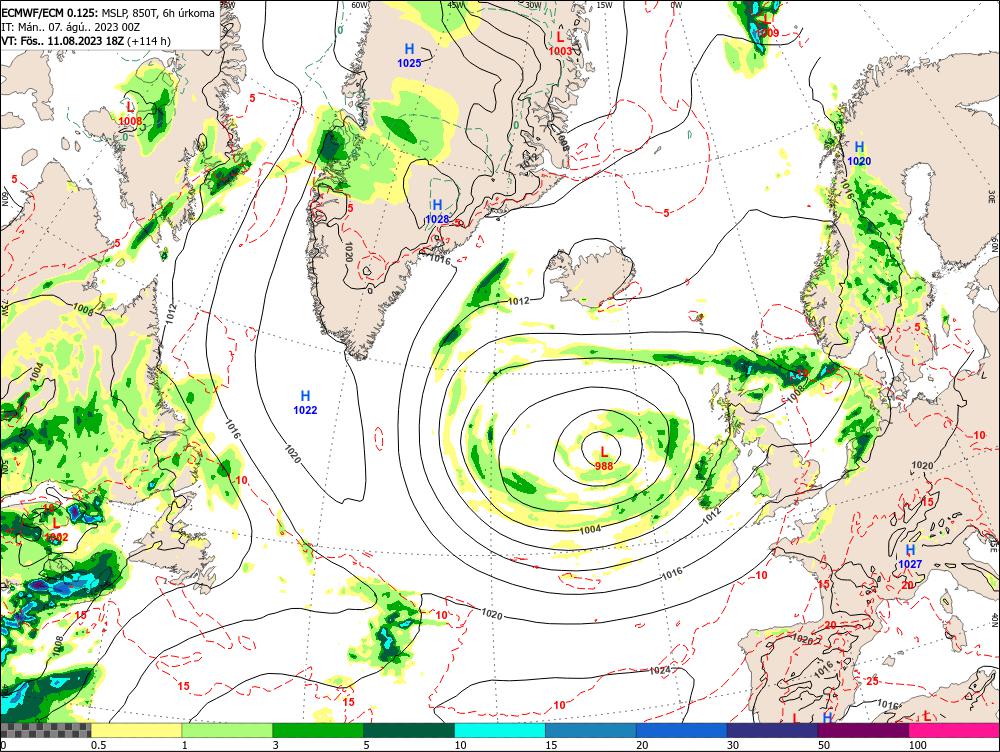Image resolution: width=1000 pixels, height=752 pixels.
Task: Click the valid time line 'VT: Fös.. 11.08.2023 18Z'
Action: pyautogui.click(x=64, y=41)
